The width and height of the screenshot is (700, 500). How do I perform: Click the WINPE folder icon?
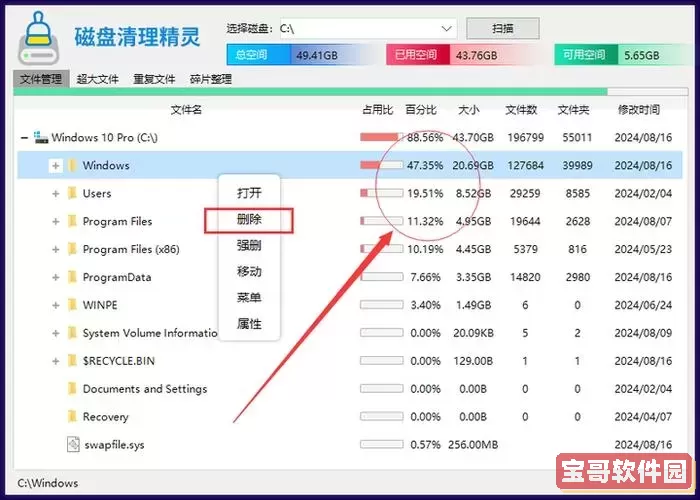tap(72, 305)
